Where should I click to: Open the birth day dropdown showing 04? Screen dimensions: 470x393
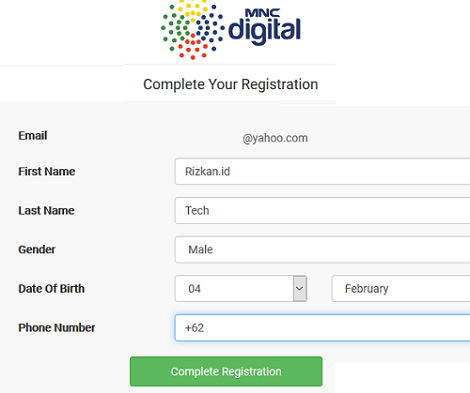tap(241, 289)
